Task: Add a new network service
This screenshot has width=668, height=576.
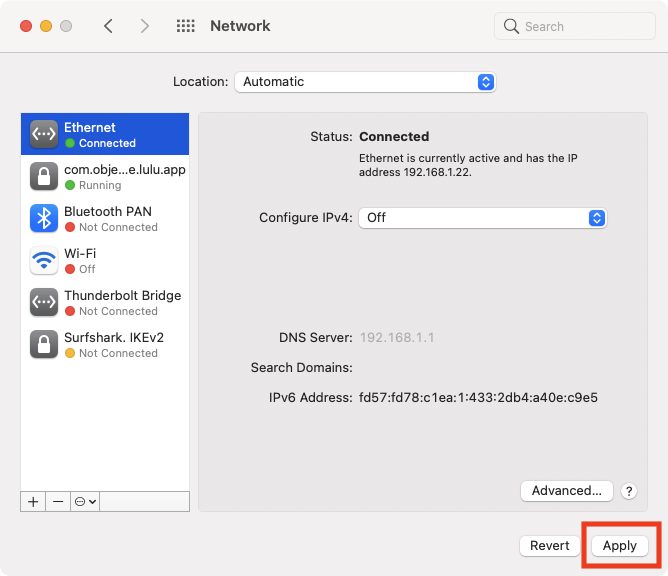Action: (x=33, y=501)
